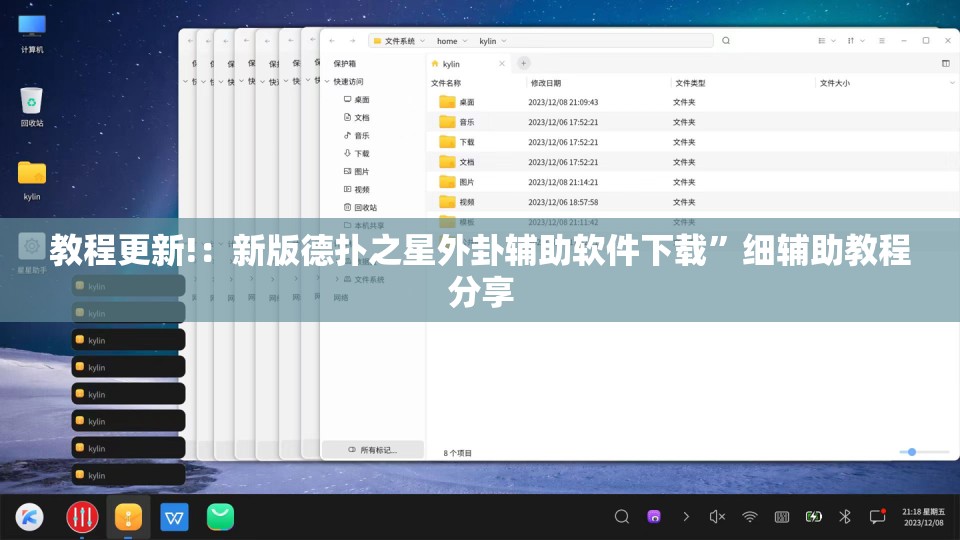Select 视频 in the sidebar
The image size is (960, 540).
356,190
